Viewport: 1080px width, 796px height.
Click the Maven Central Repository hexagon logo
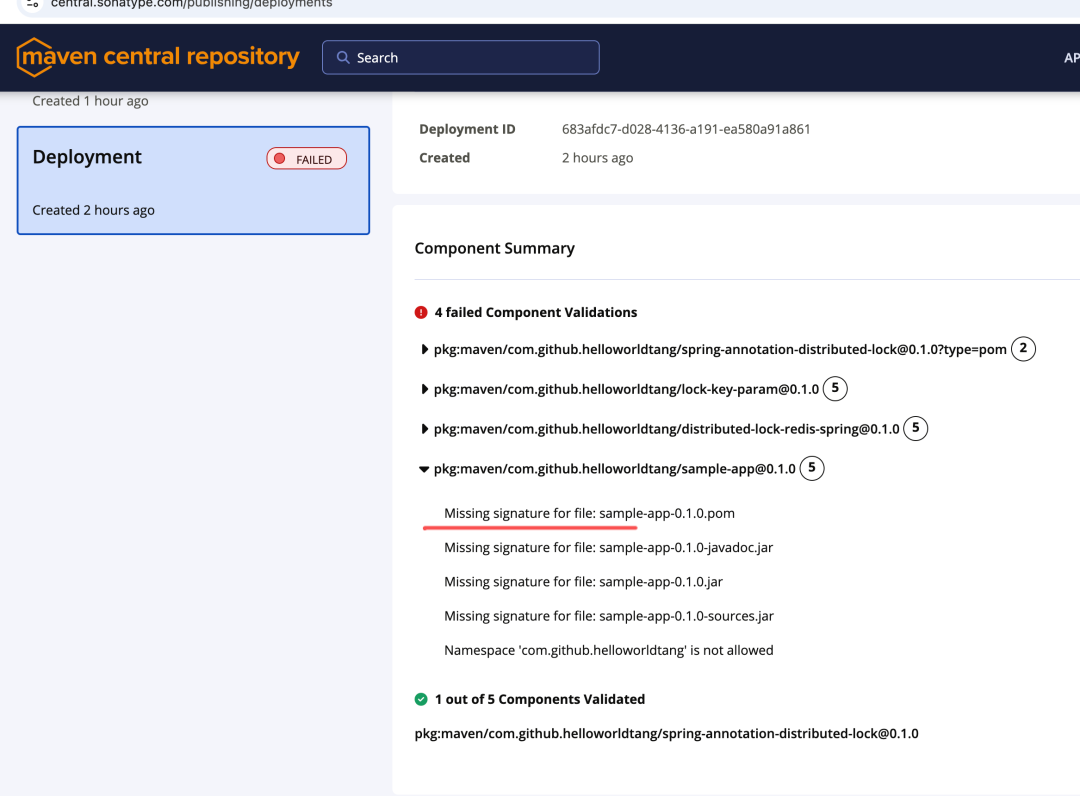[x=34, y=57]
